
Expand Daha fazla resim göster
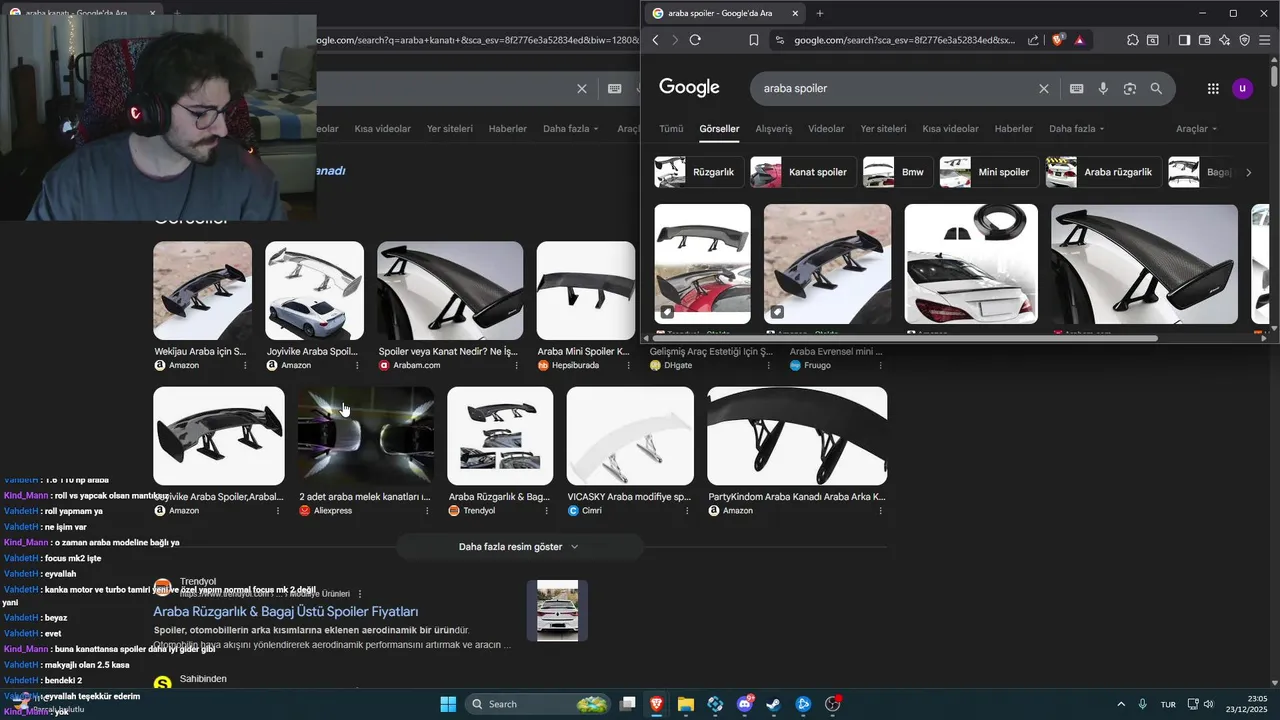pyautogui.click(x=519, y=547)
